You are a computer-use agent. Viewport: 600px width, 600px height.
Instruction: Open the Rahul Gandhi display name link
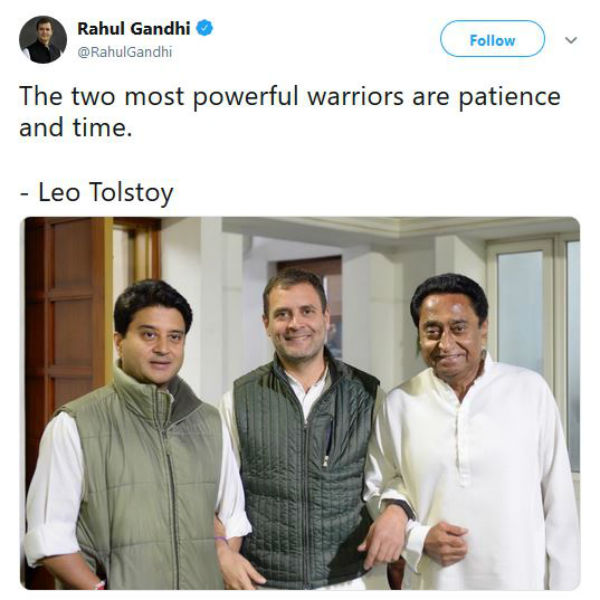coord(134,29)
